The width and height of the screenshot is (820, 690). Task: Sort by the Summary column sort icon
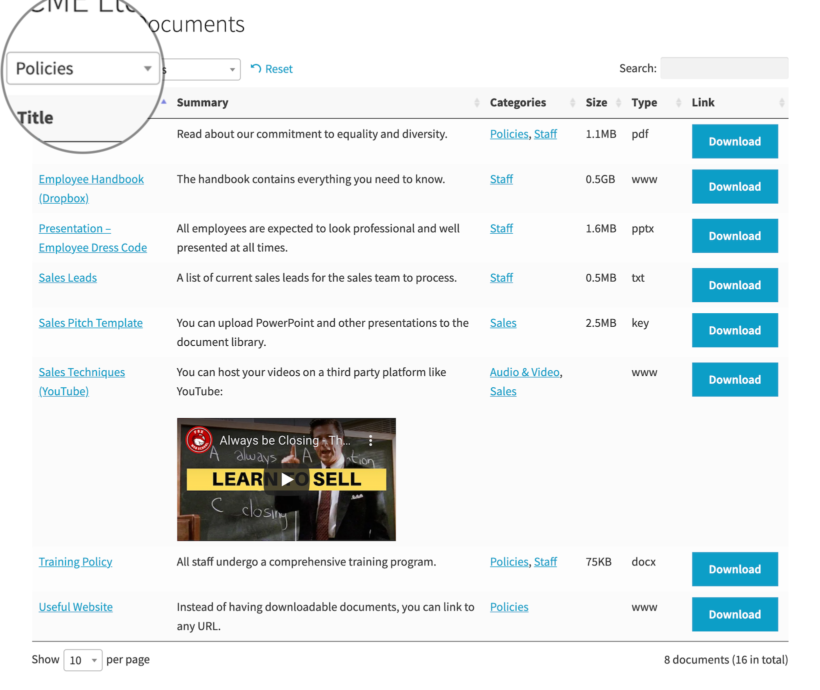[x=475, y=102]
